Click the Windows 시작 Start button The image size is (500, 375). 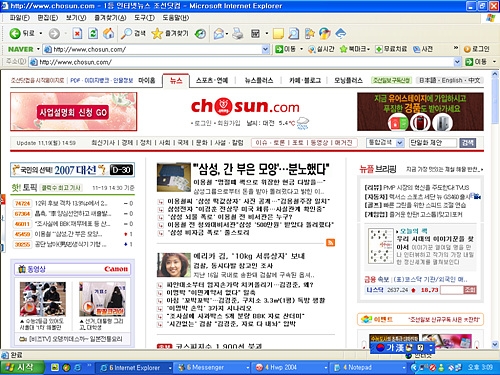(22, 368)
